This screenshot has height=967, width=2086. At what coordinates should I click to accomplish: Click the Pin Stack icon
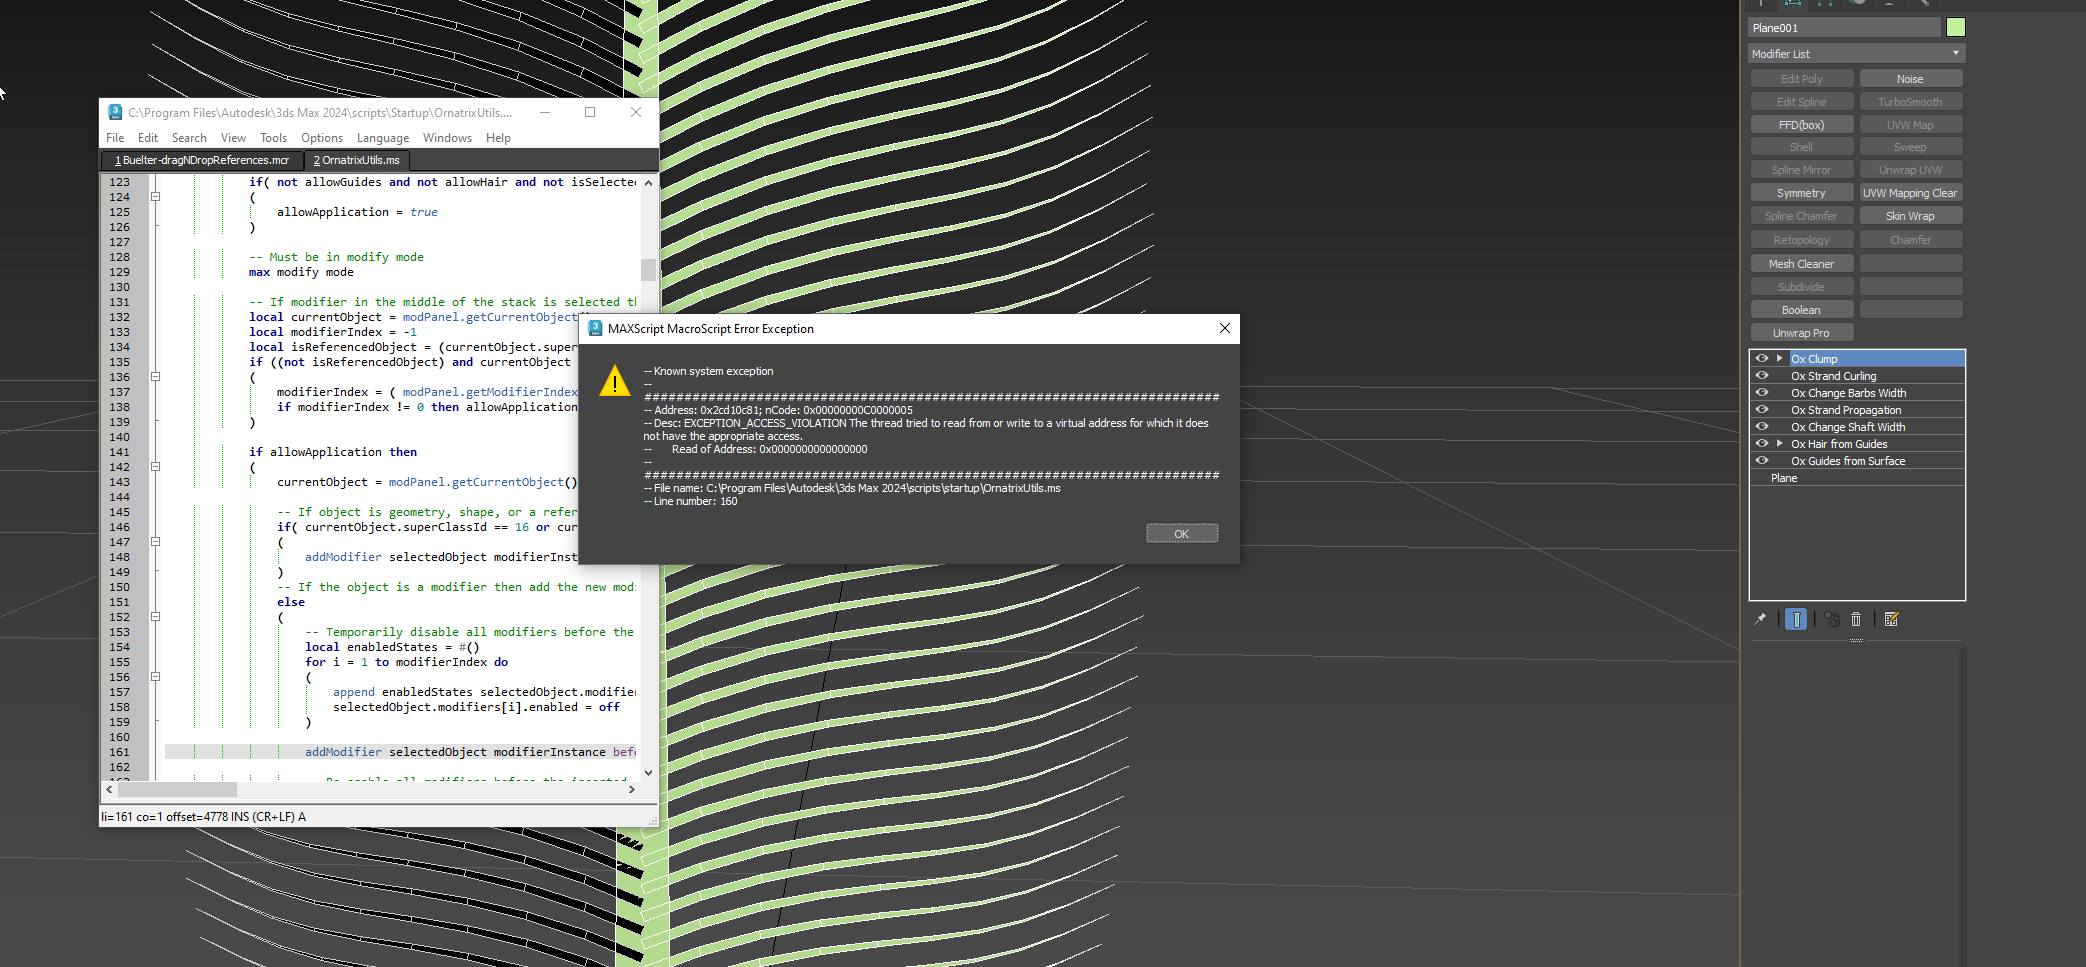pyautogui.click(x=1760, y=619)
